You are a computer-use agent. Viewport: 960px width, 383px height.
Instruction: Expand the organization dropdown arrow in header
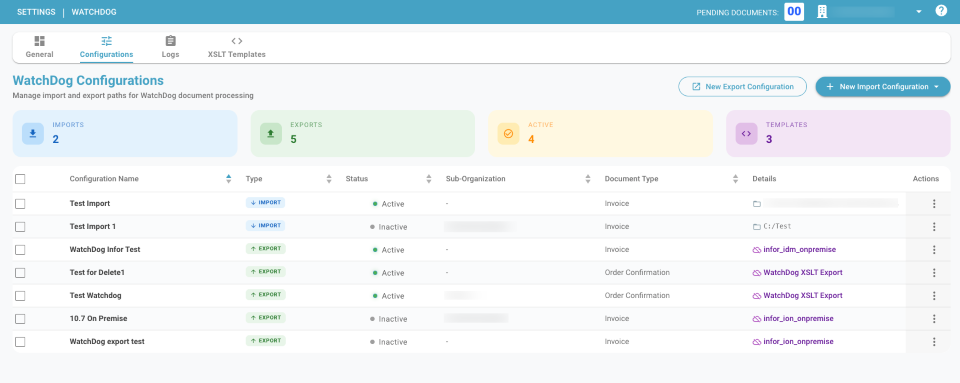919,12
